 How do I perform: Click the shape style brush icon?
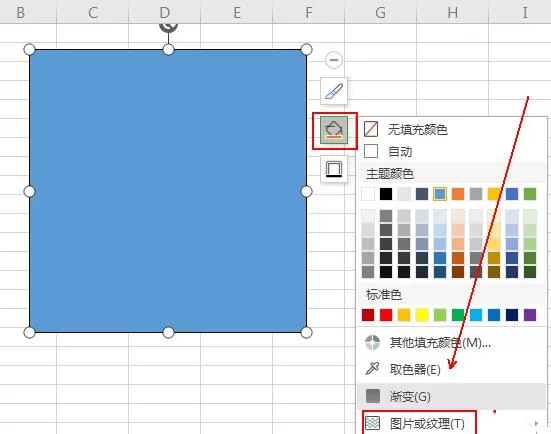[334, 91]
